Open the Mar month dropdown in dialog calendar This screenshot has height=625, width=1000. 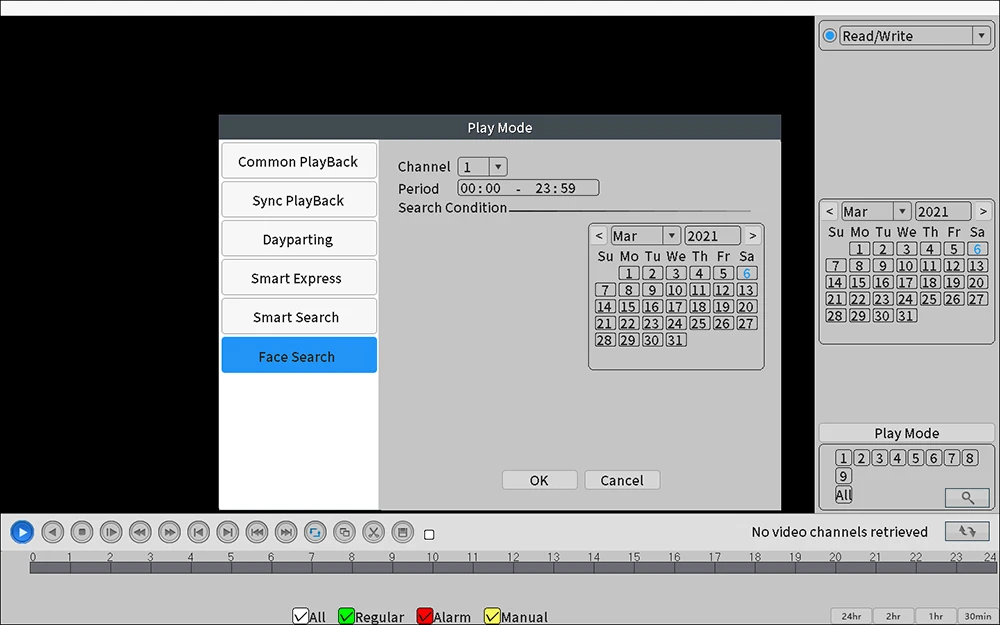point(671,236)
